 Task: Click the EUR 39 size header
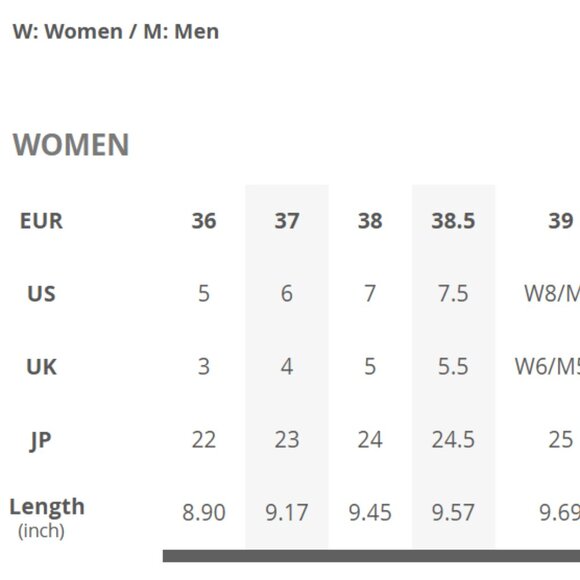(x=561, y=221)
